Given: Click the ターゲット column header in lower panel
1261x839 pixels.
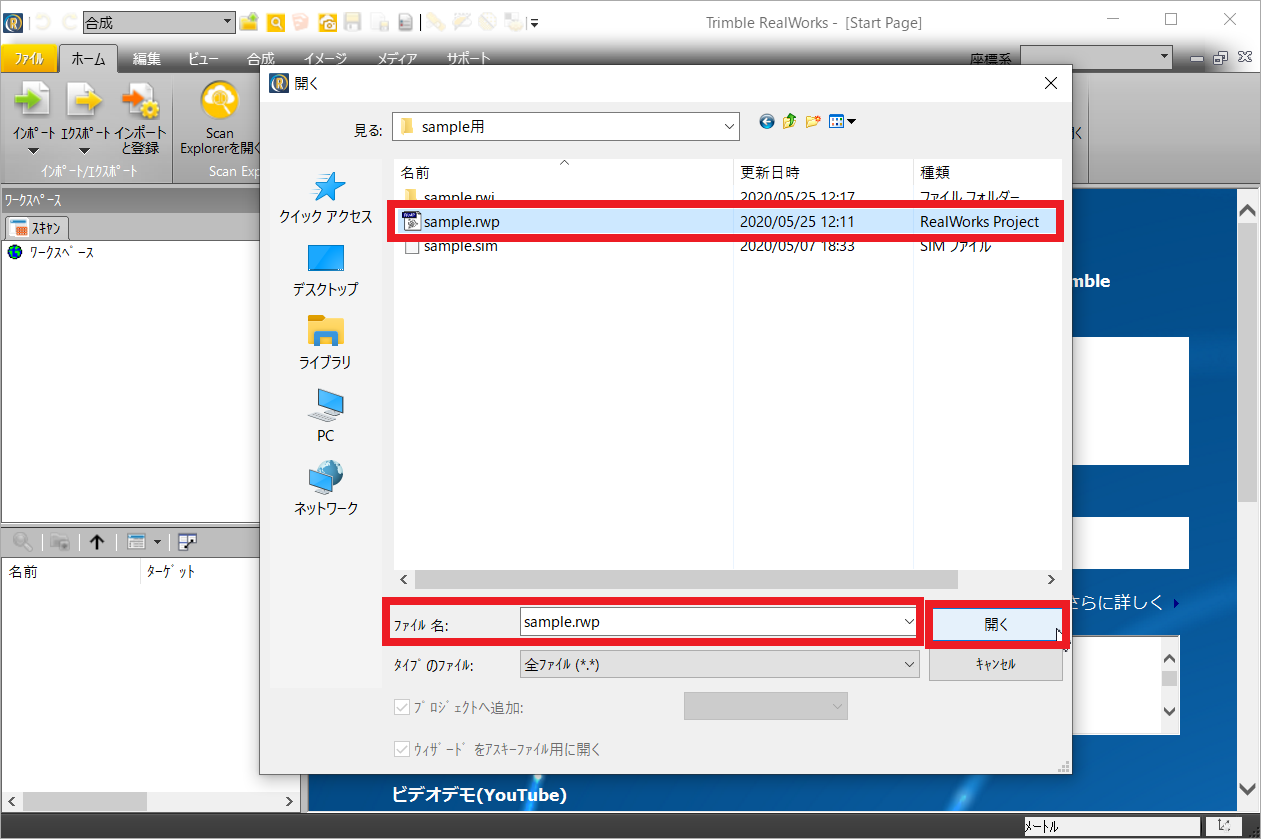Looking at the screenshot, I should coord(170,572).
